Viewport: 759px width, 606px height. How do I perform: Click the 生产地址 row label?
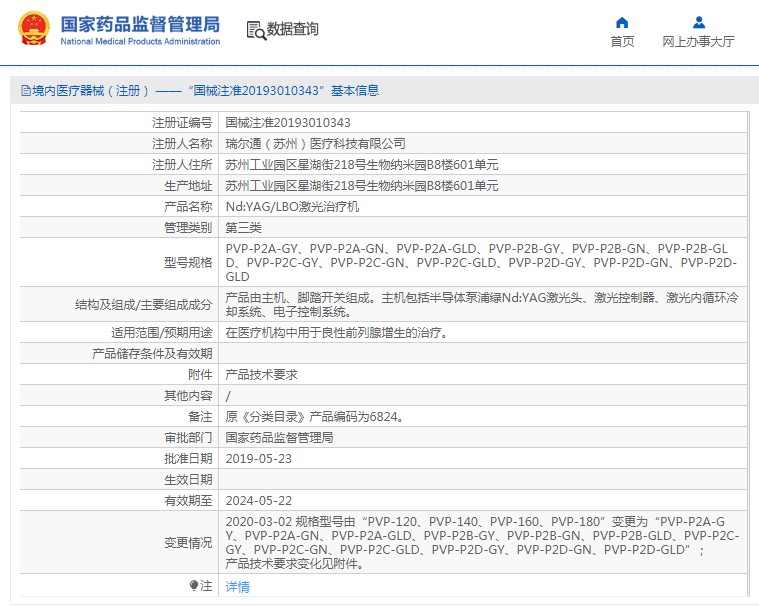[188, 185]
